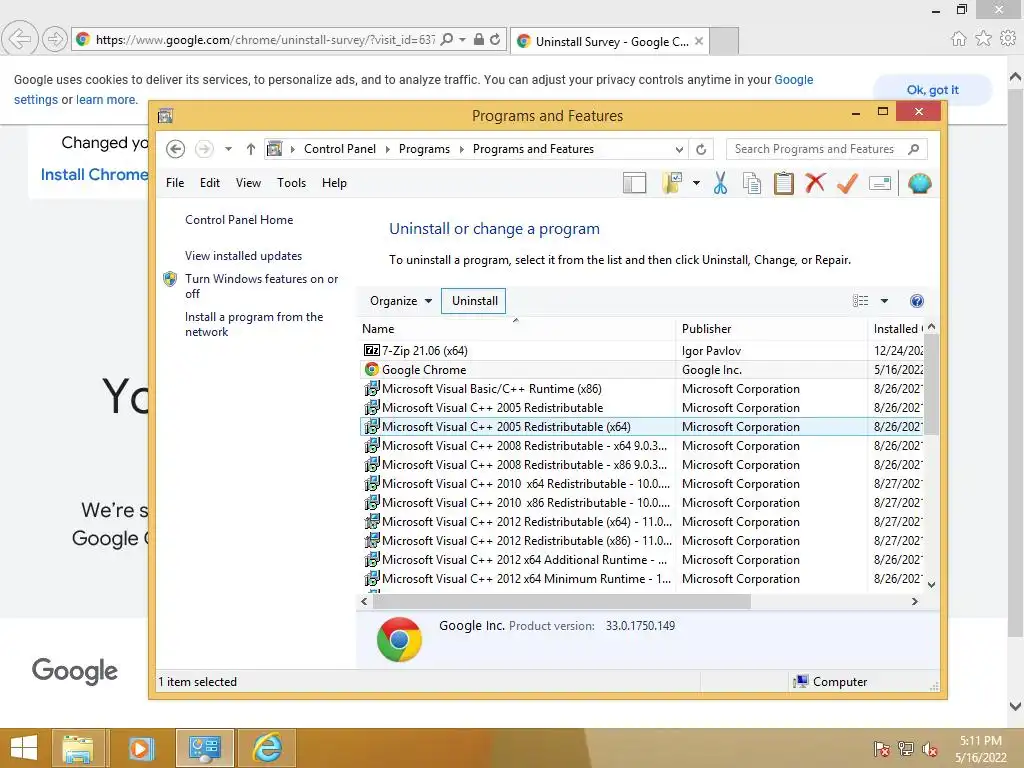Viewport: 1024px width, 768px height.
Task: Click Install a program from the network
Action: (253, 324)
